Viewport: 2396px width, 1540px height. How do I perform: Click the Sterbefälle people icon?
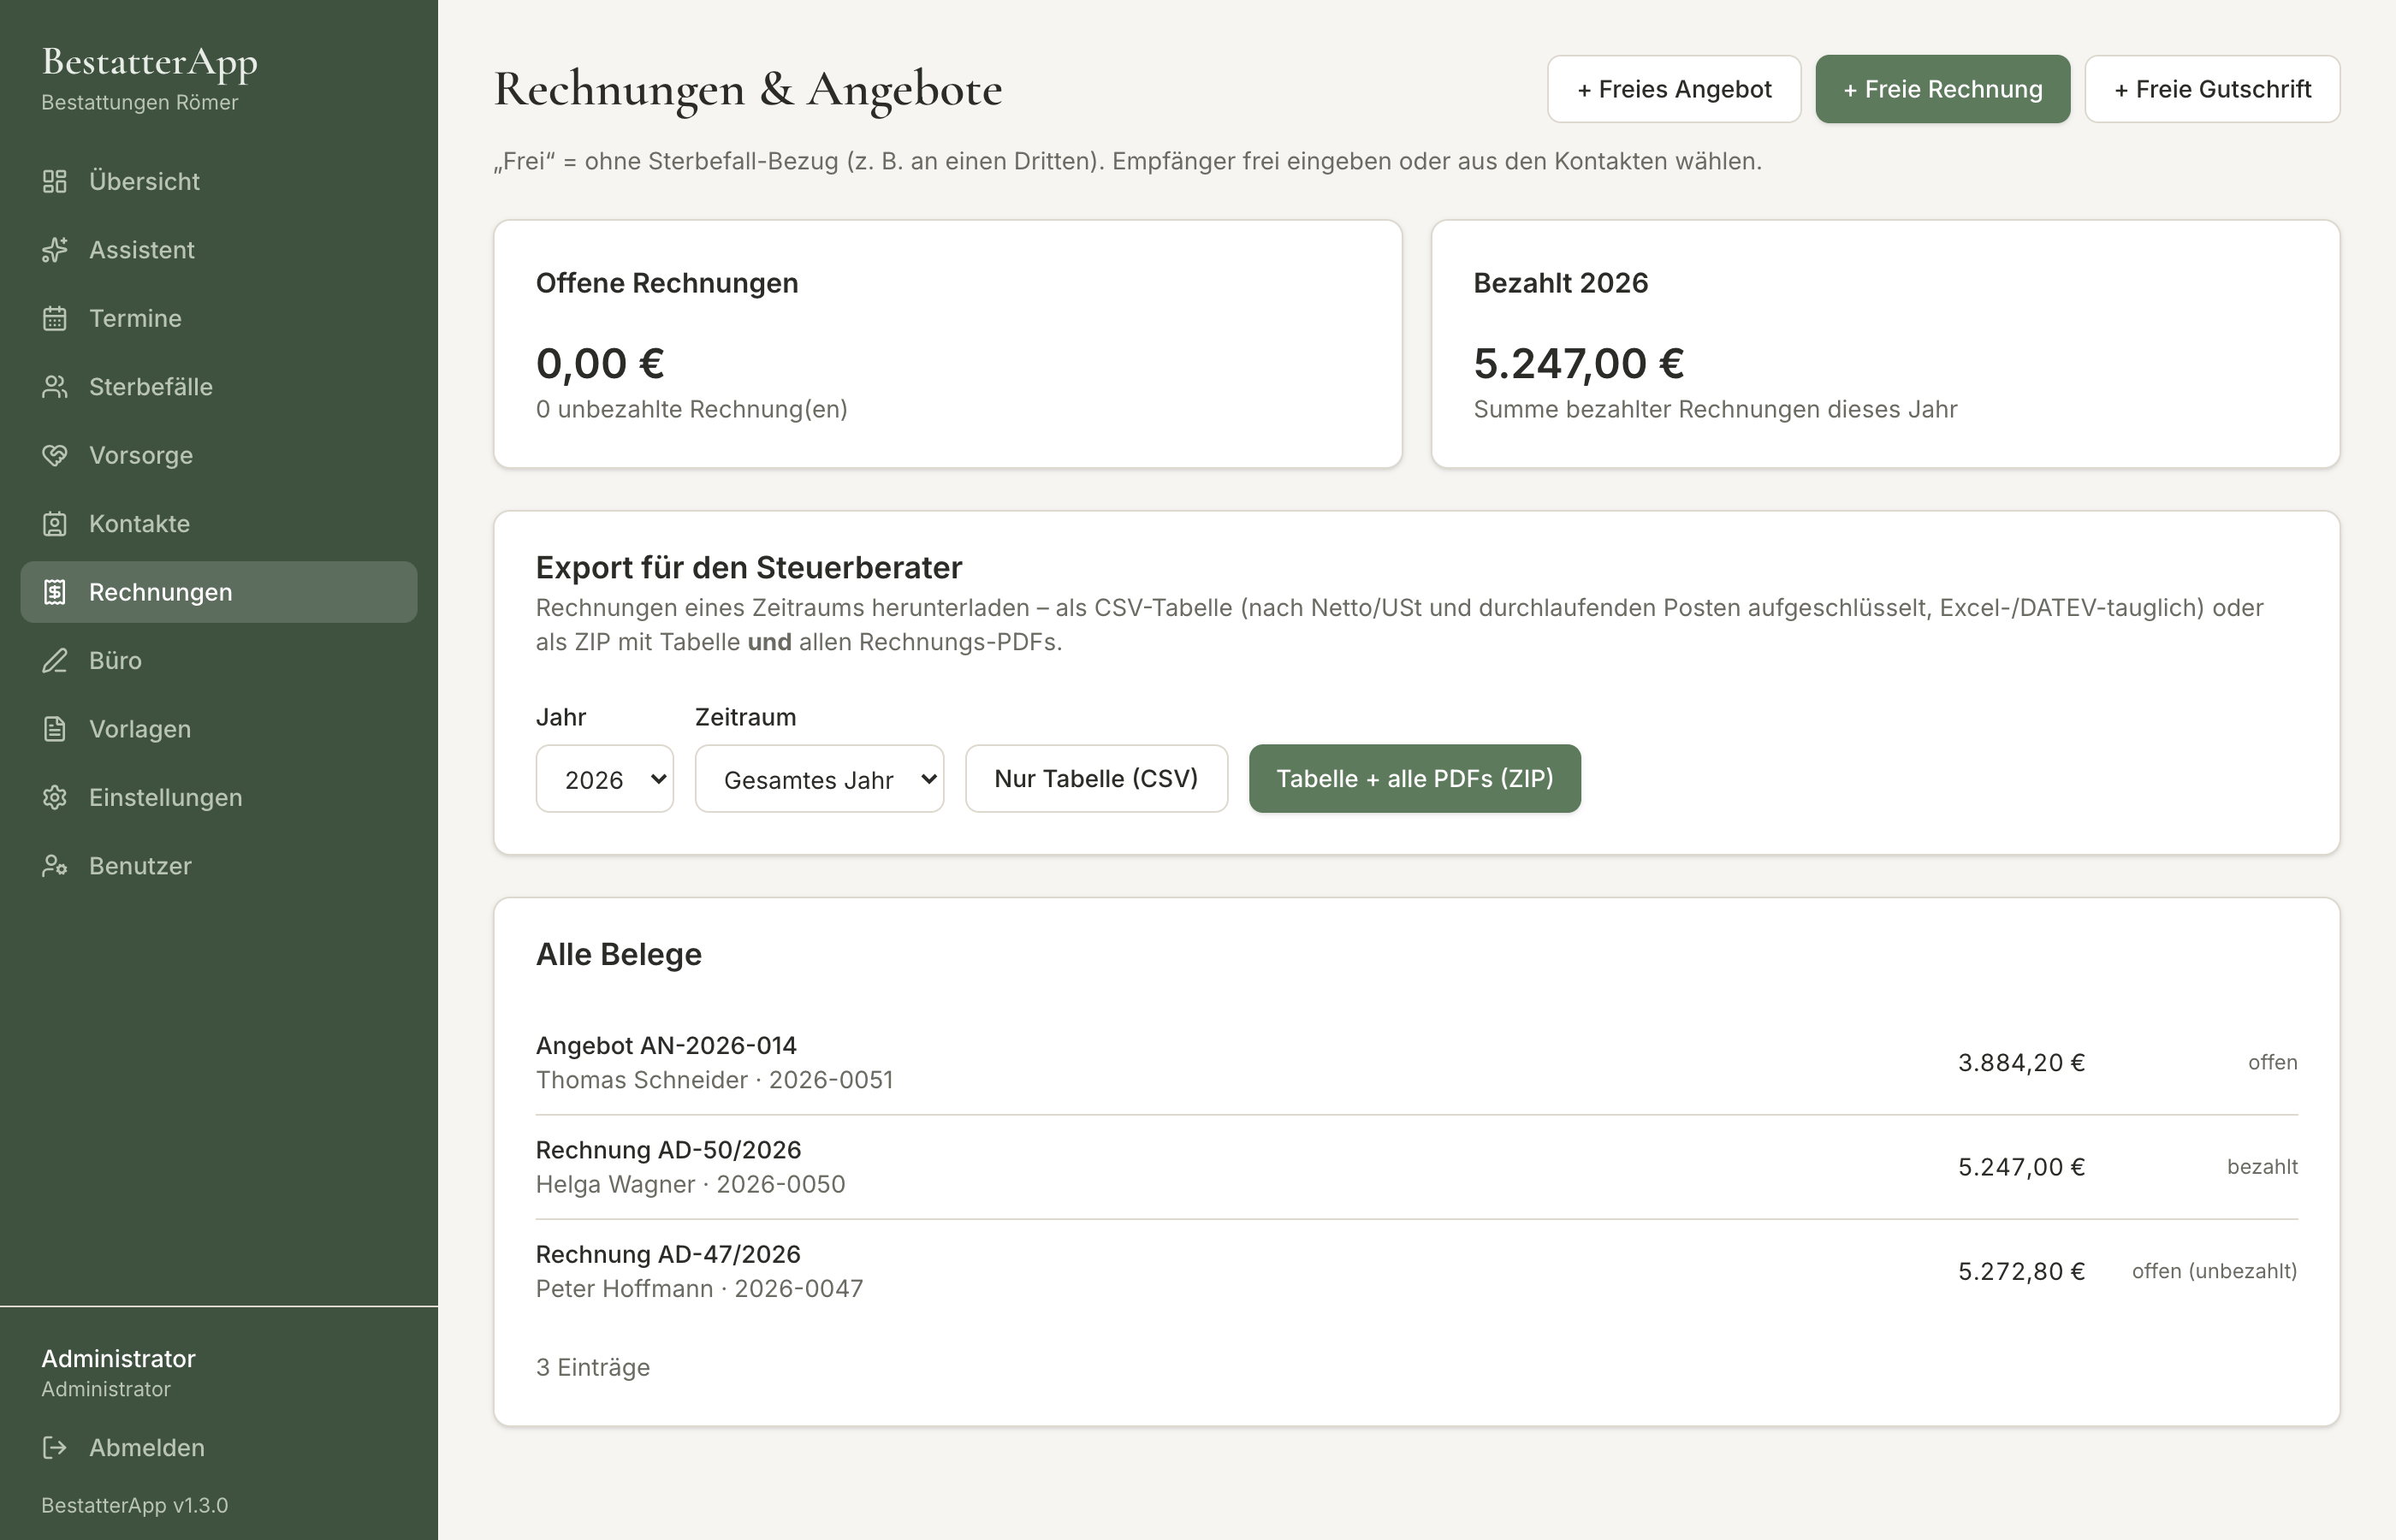[55, 387]
